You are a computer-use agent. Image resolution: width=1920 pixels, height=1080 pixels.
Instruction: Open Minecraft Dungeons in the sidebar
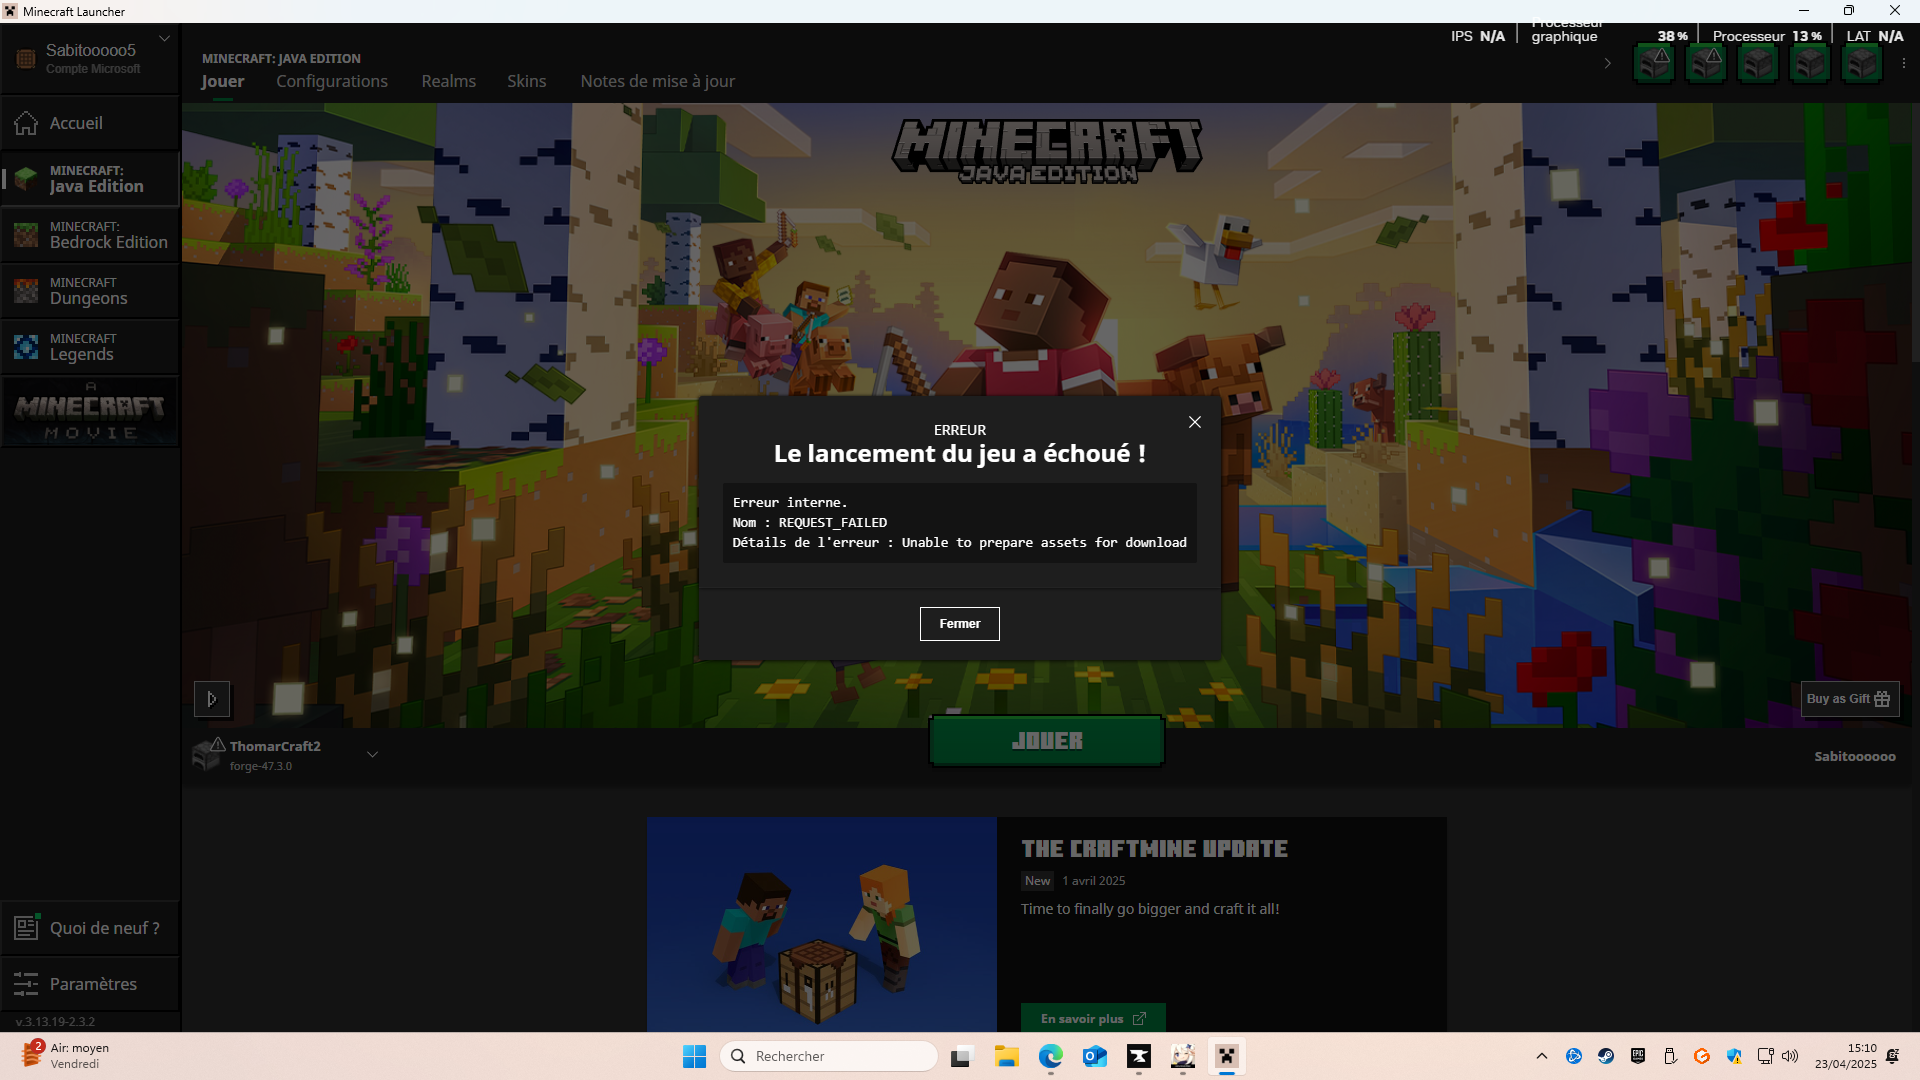click(90, 291)
